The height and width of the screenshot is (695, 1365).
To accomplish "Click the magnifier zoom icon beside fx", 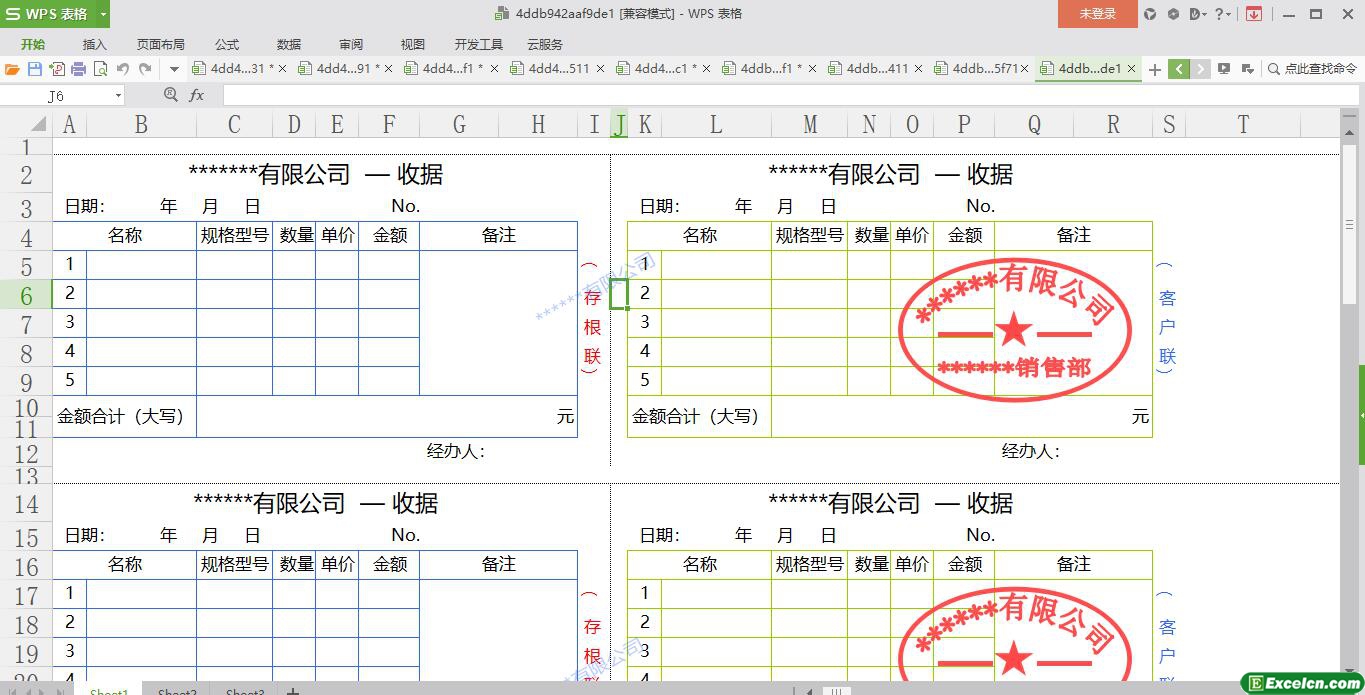I will (171, 95).
